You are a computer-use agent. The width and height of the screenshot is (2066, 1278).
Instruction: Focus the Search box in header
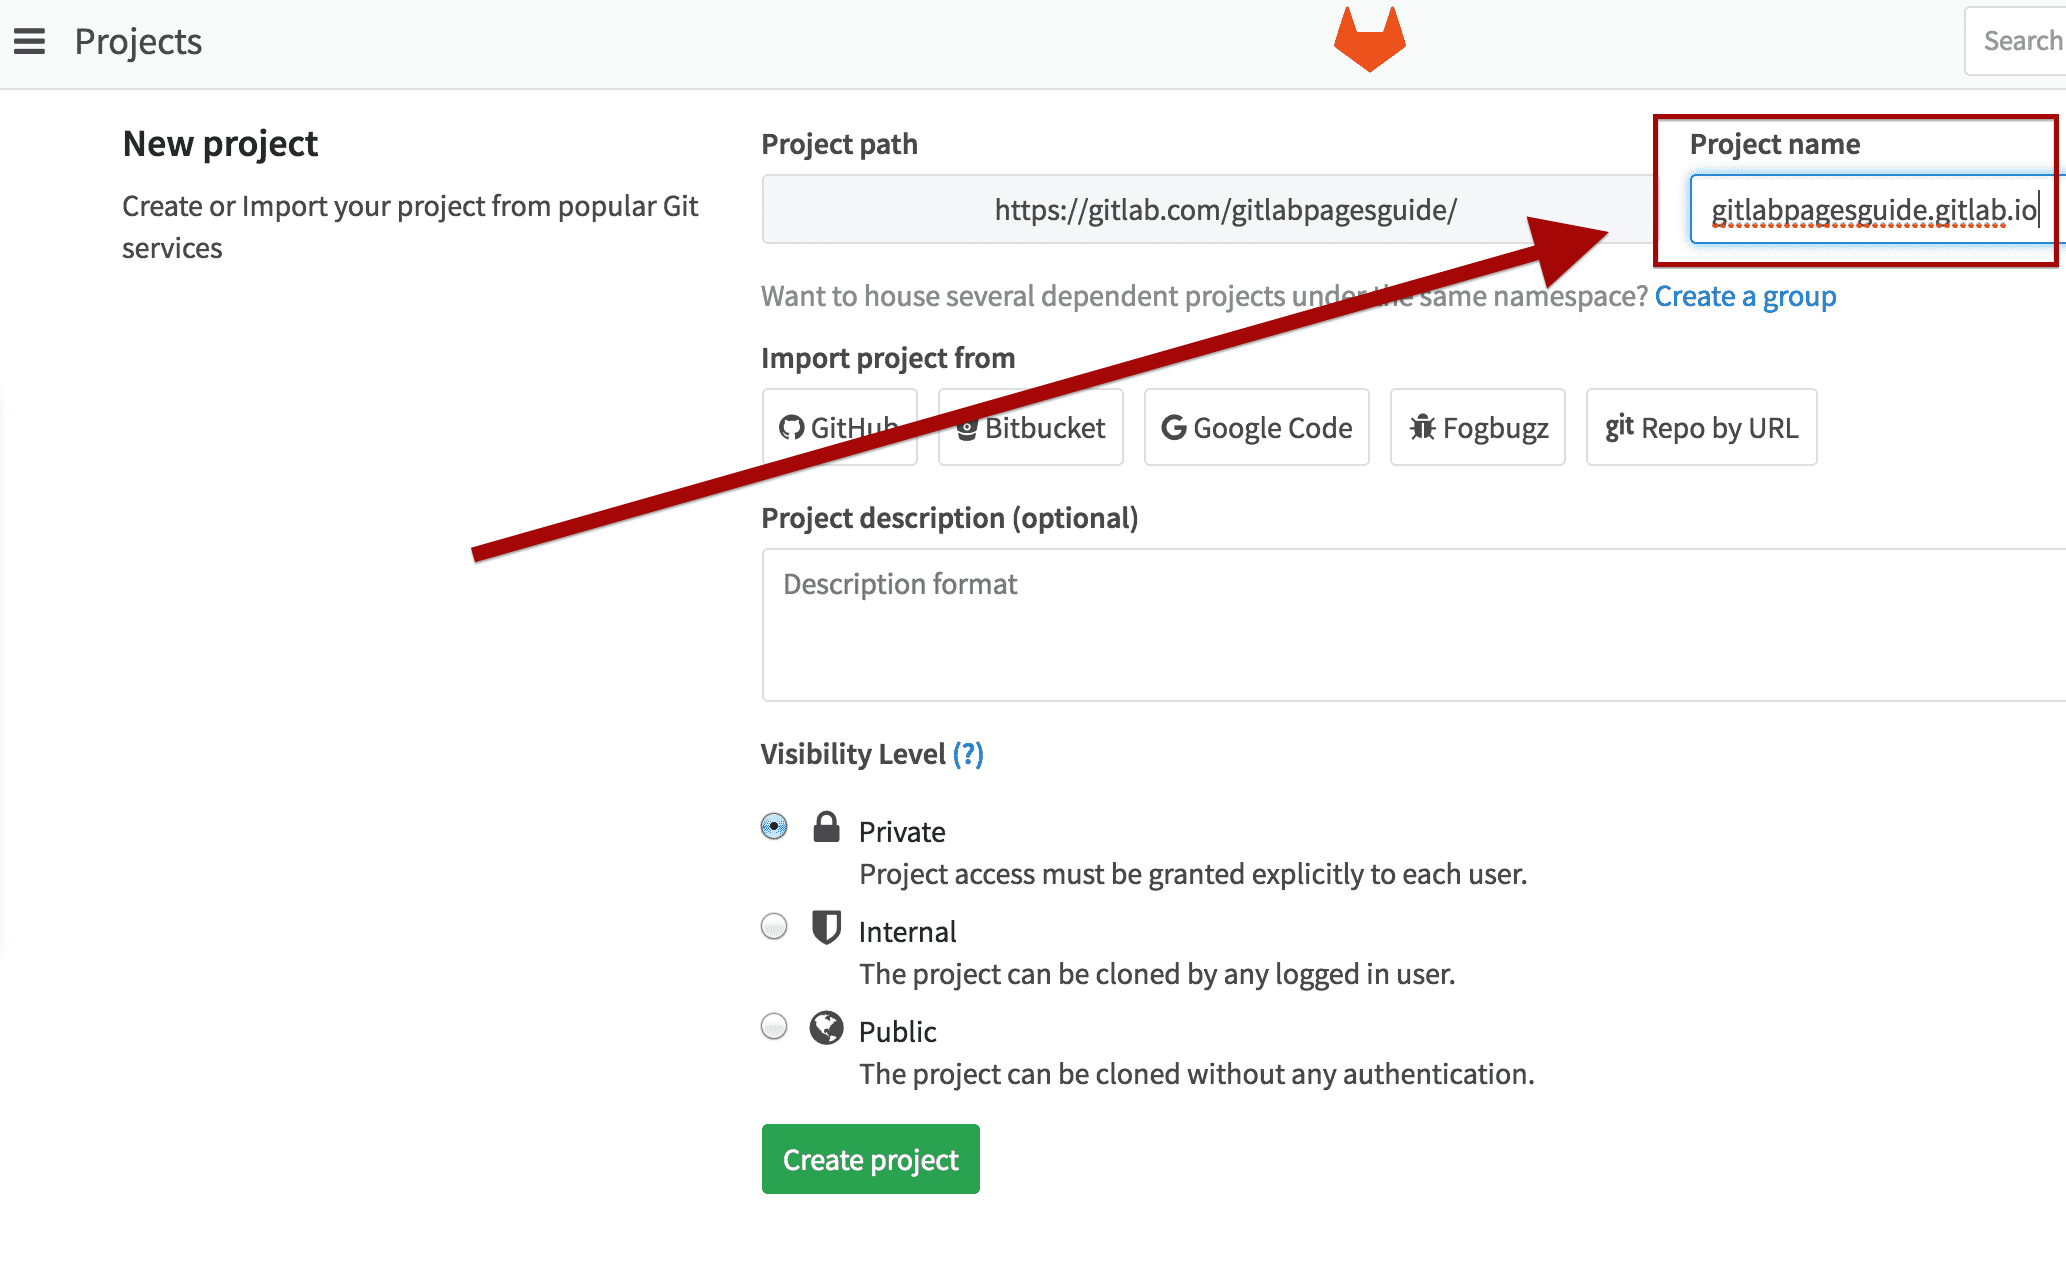(x=2020, y=41)
